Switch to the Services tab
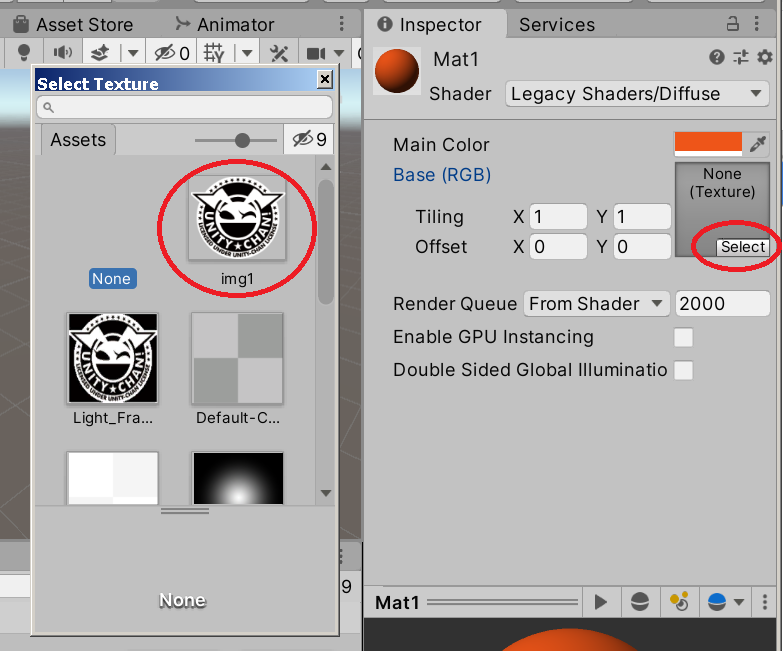This screenshot has width=783, height=651. pyautogui.click(x=557, y=24)
